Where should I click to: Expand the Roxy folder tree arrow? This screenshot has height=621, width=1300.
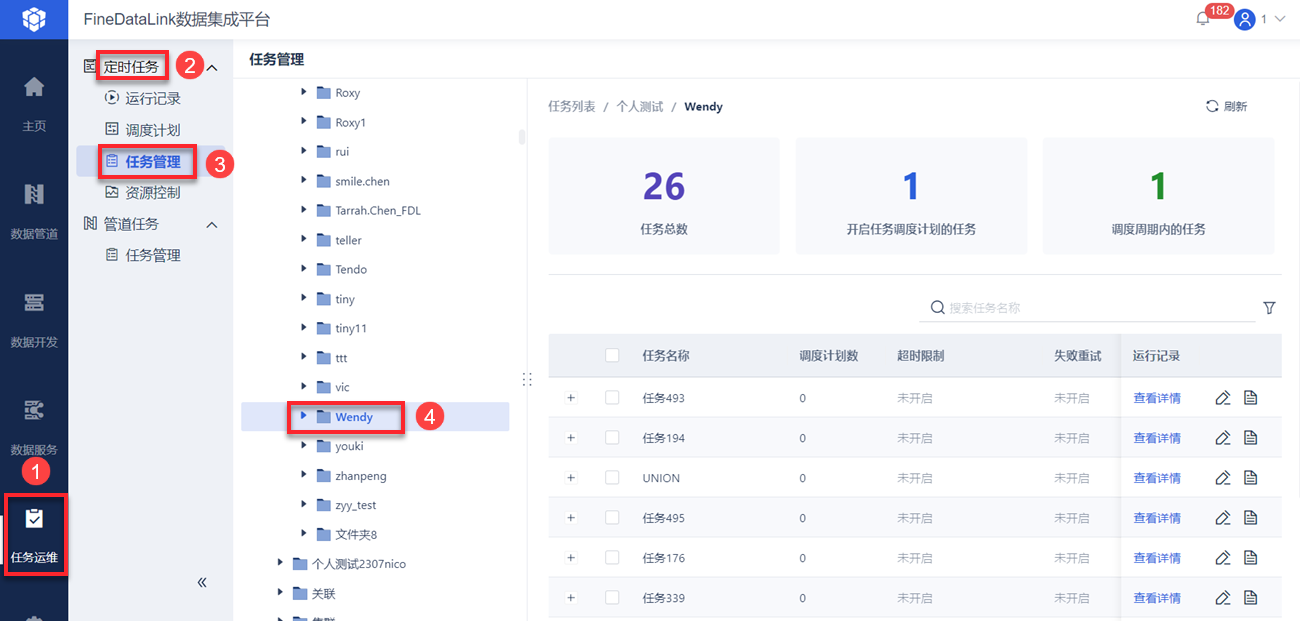click(304, 92)
